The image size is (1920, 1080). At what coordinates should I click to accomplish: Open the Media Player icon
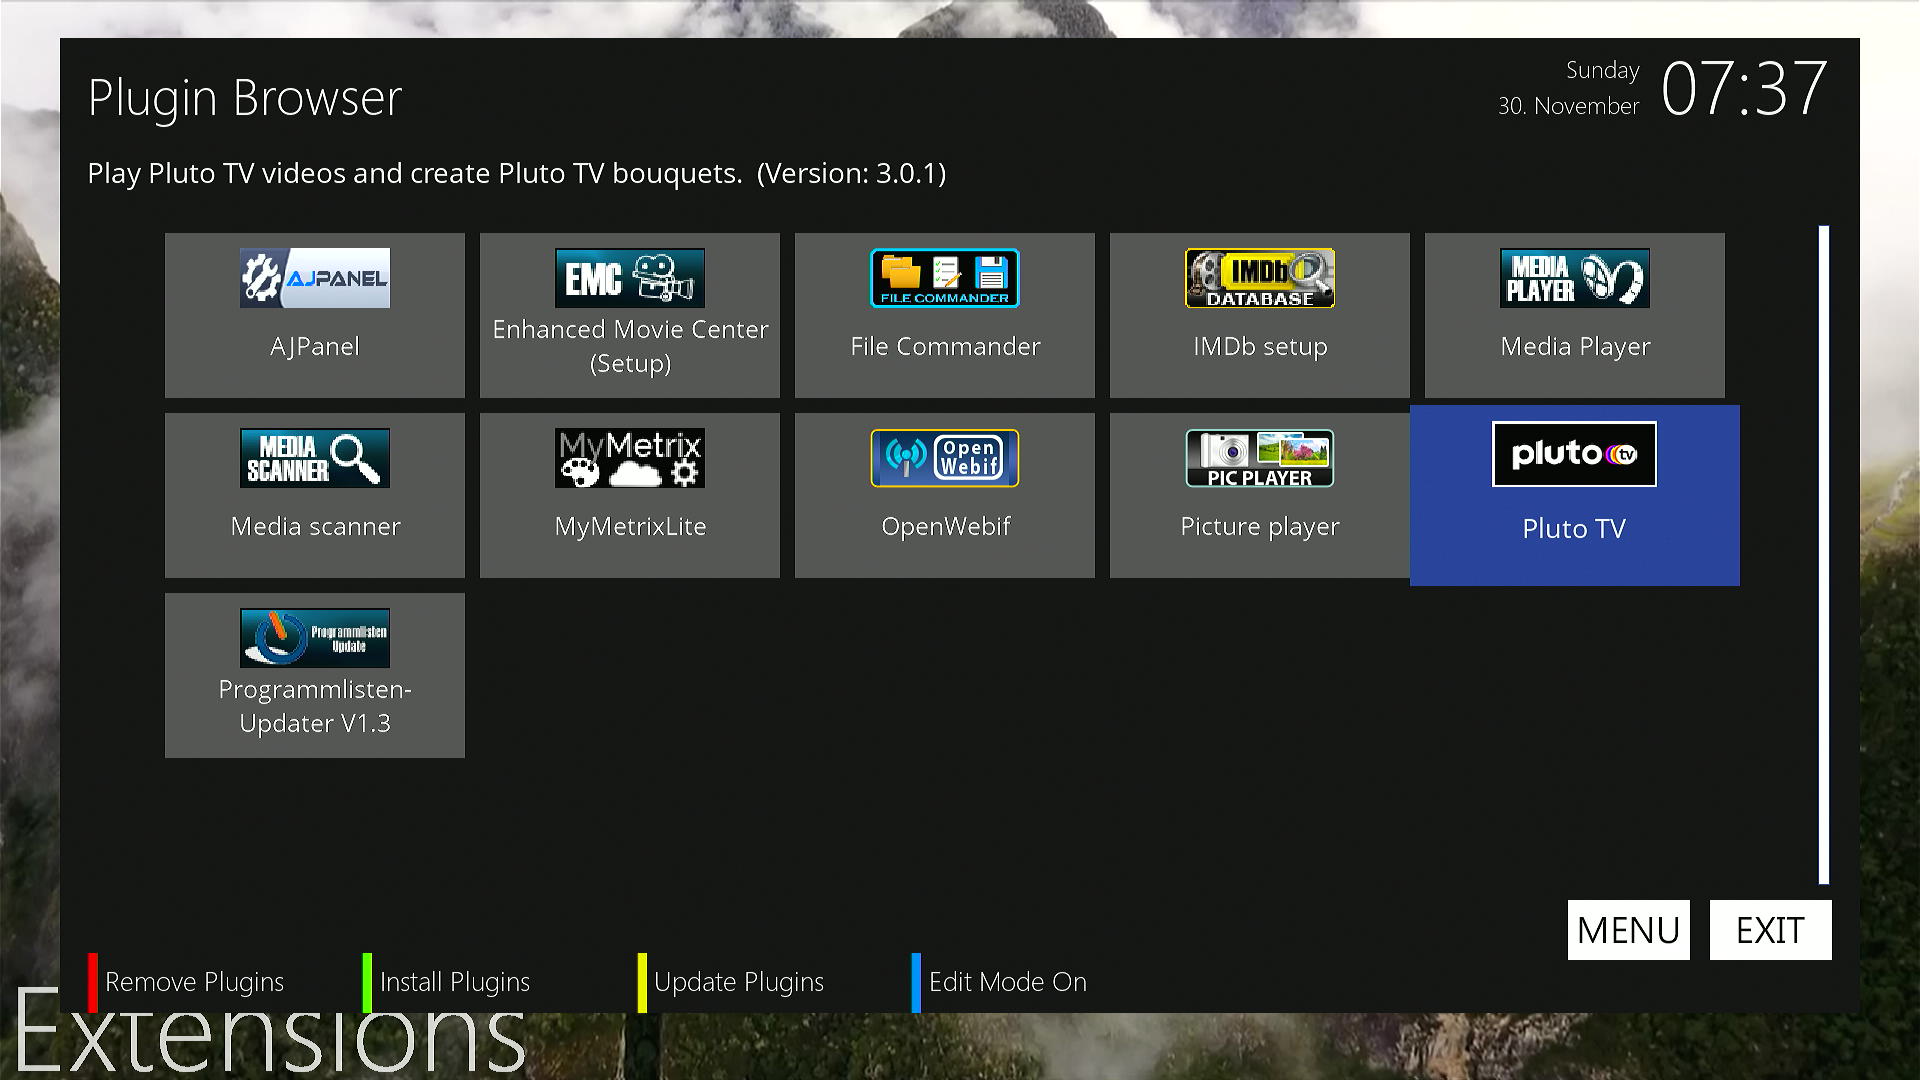[1574, 278]
